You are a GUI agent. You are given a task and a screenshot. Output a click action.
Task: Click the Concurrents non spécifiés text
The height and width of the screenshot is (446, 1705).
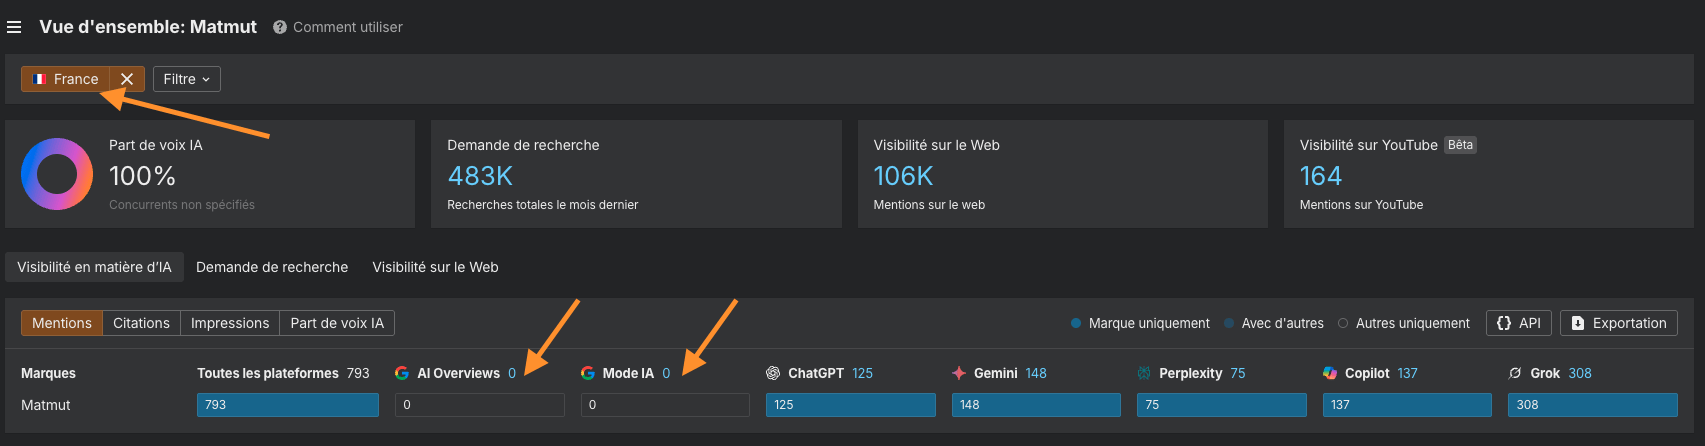pos(182,205)
